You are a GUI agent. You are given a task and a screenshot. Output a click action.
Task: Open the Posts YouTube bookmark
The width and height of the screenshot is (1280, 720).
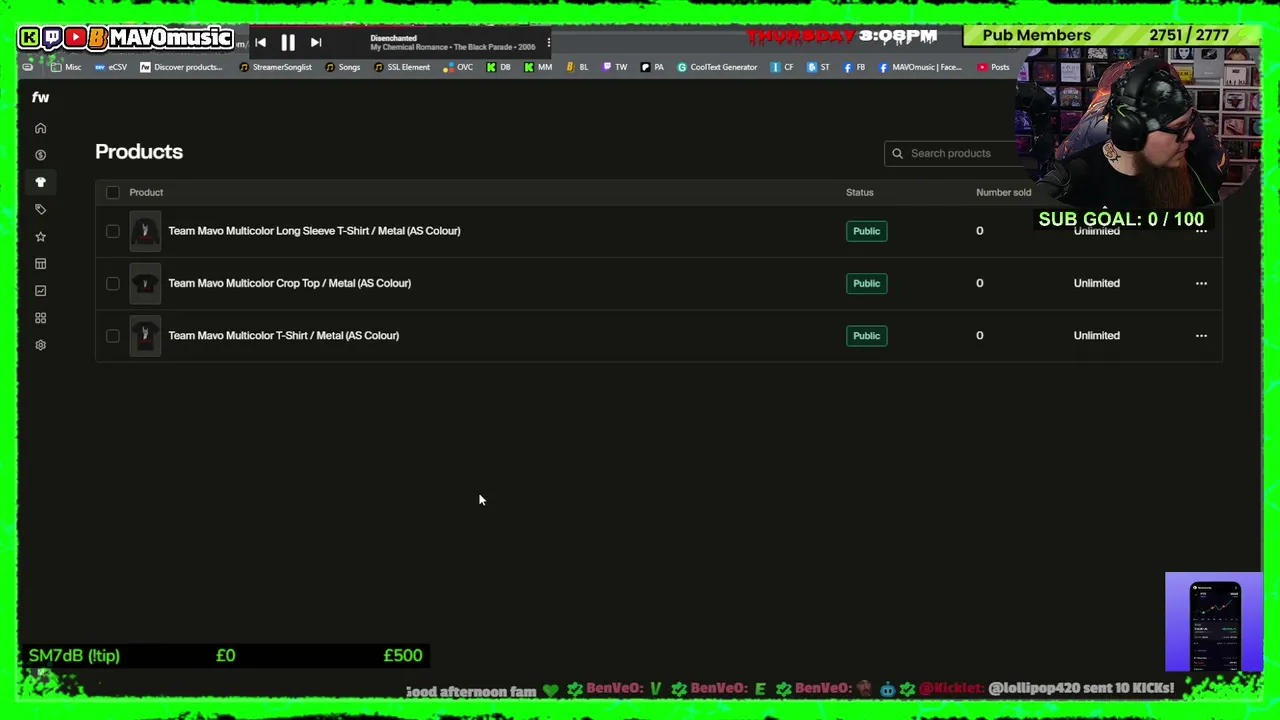coord(993,67)
